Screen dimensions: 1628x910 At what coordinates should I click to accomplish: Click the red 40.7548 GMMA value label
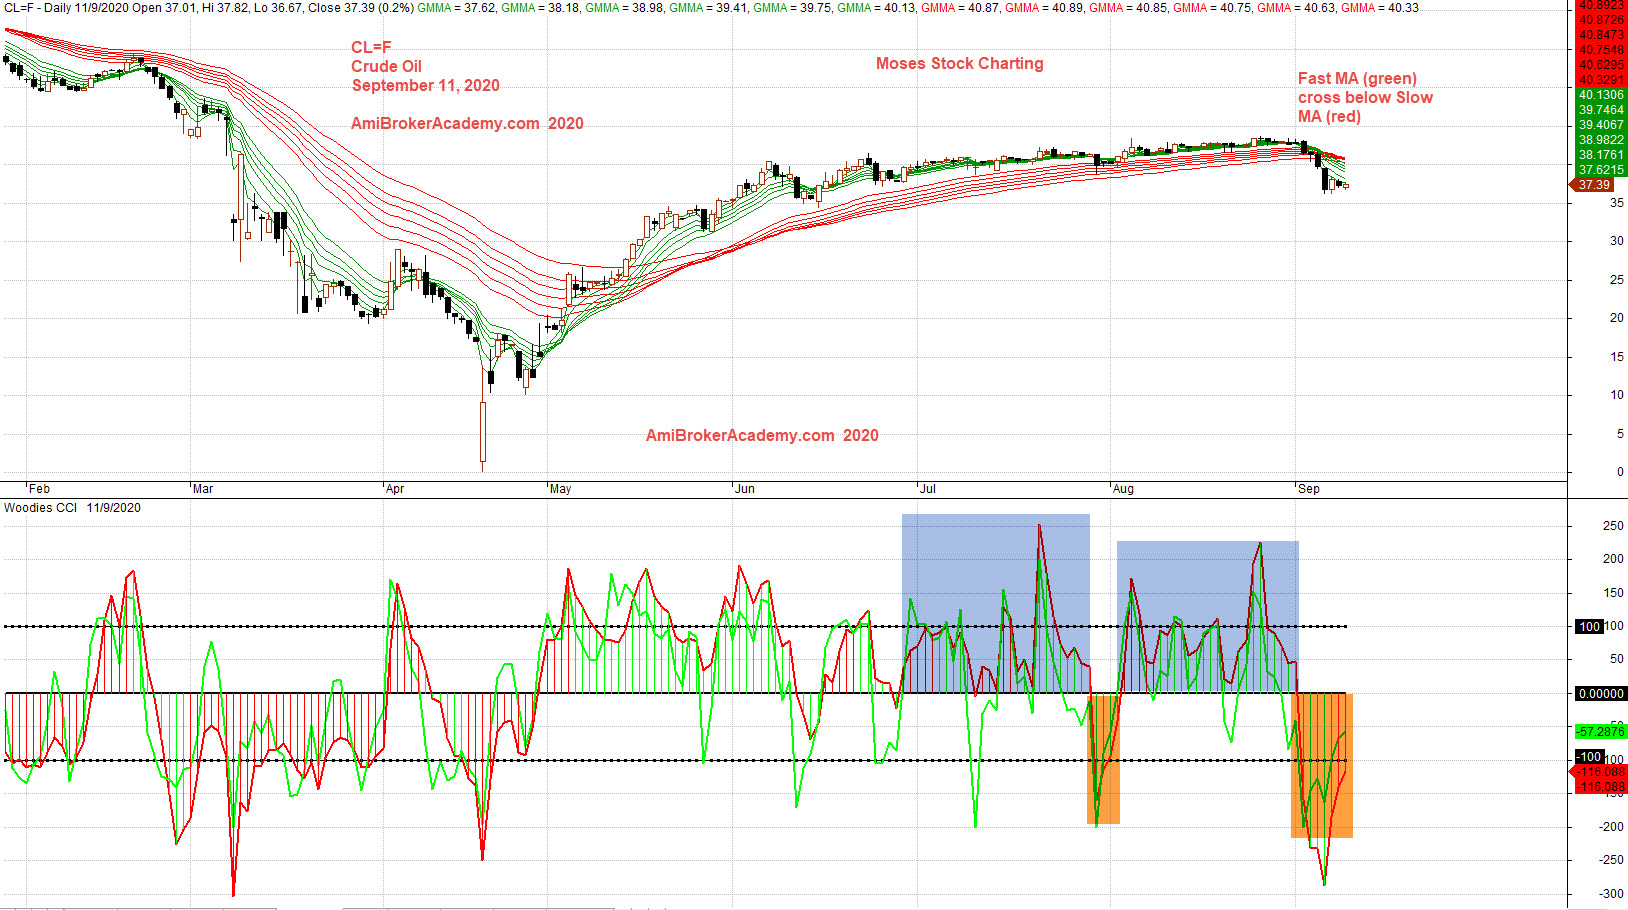point(1601,50)
